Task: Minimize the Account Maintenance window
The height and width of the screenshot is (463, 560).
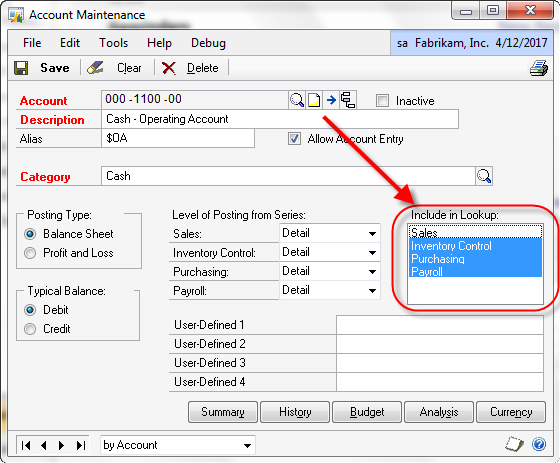Action: pyautogui.click(x=466, y=11)
